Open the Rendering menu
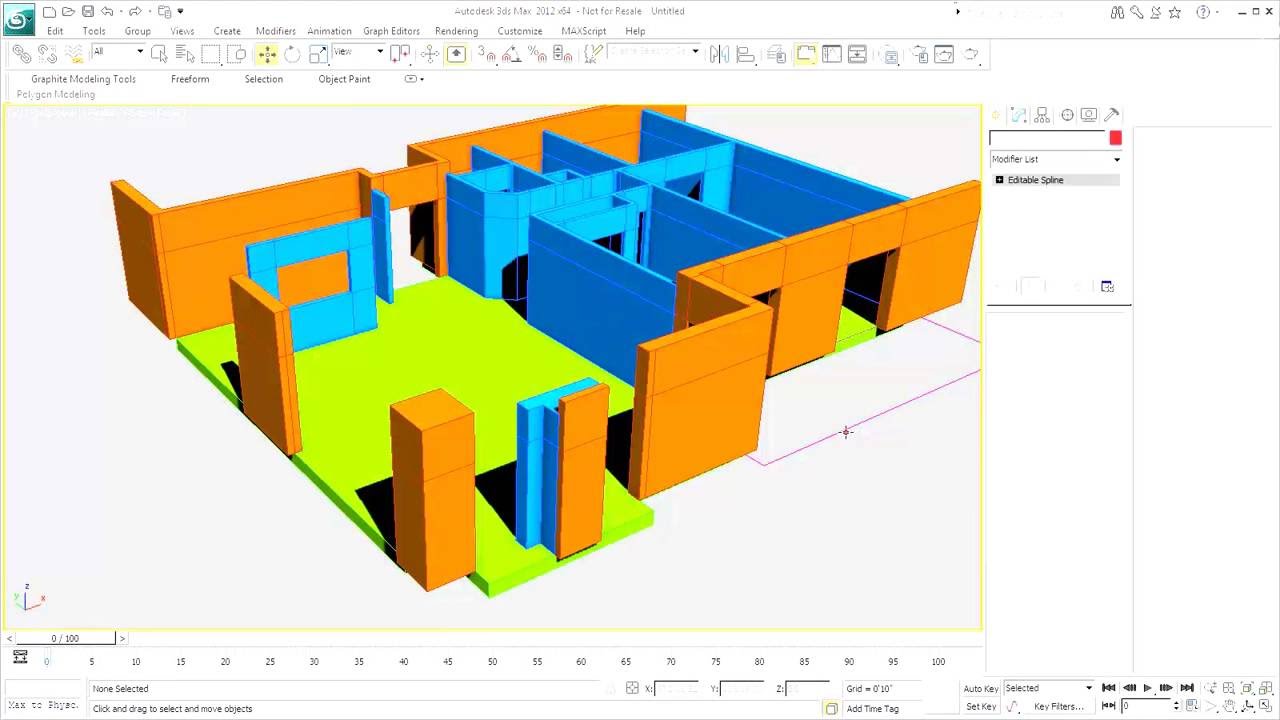Screen dimensions: 1280x720 [x=456, y=31]
